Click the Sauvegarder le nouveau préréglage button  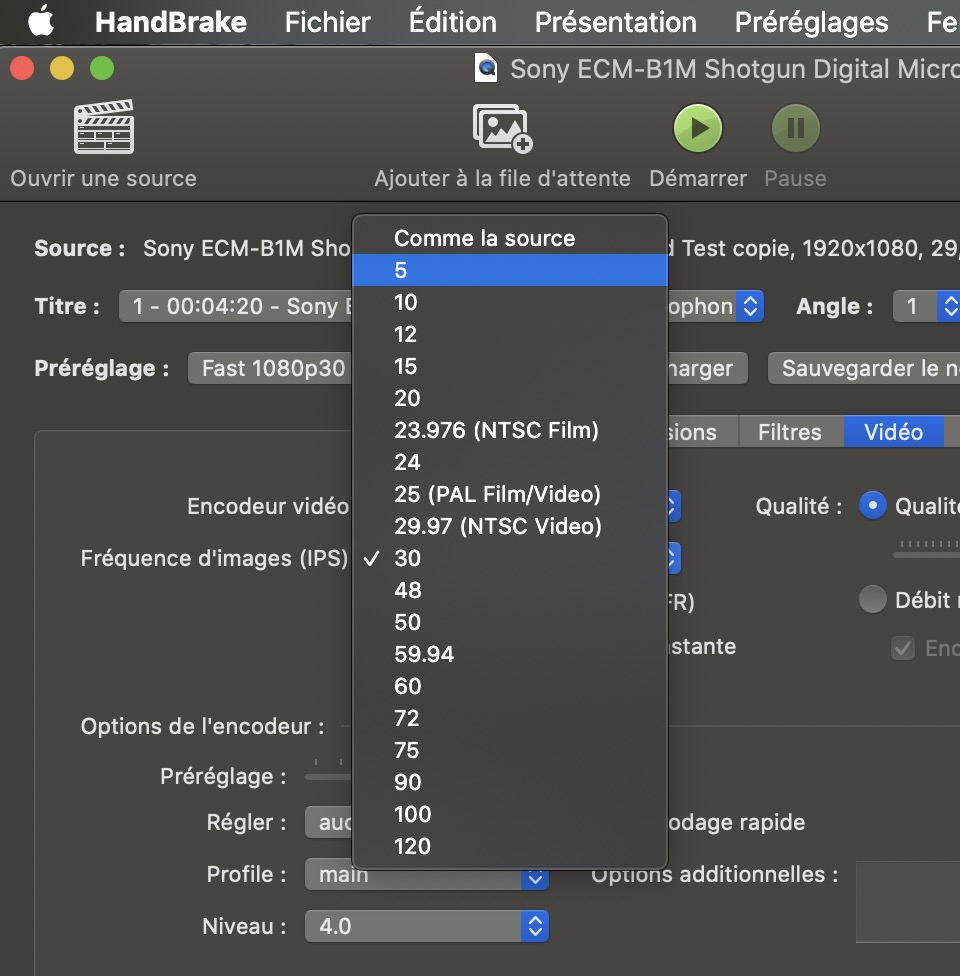tap(863, 368)
